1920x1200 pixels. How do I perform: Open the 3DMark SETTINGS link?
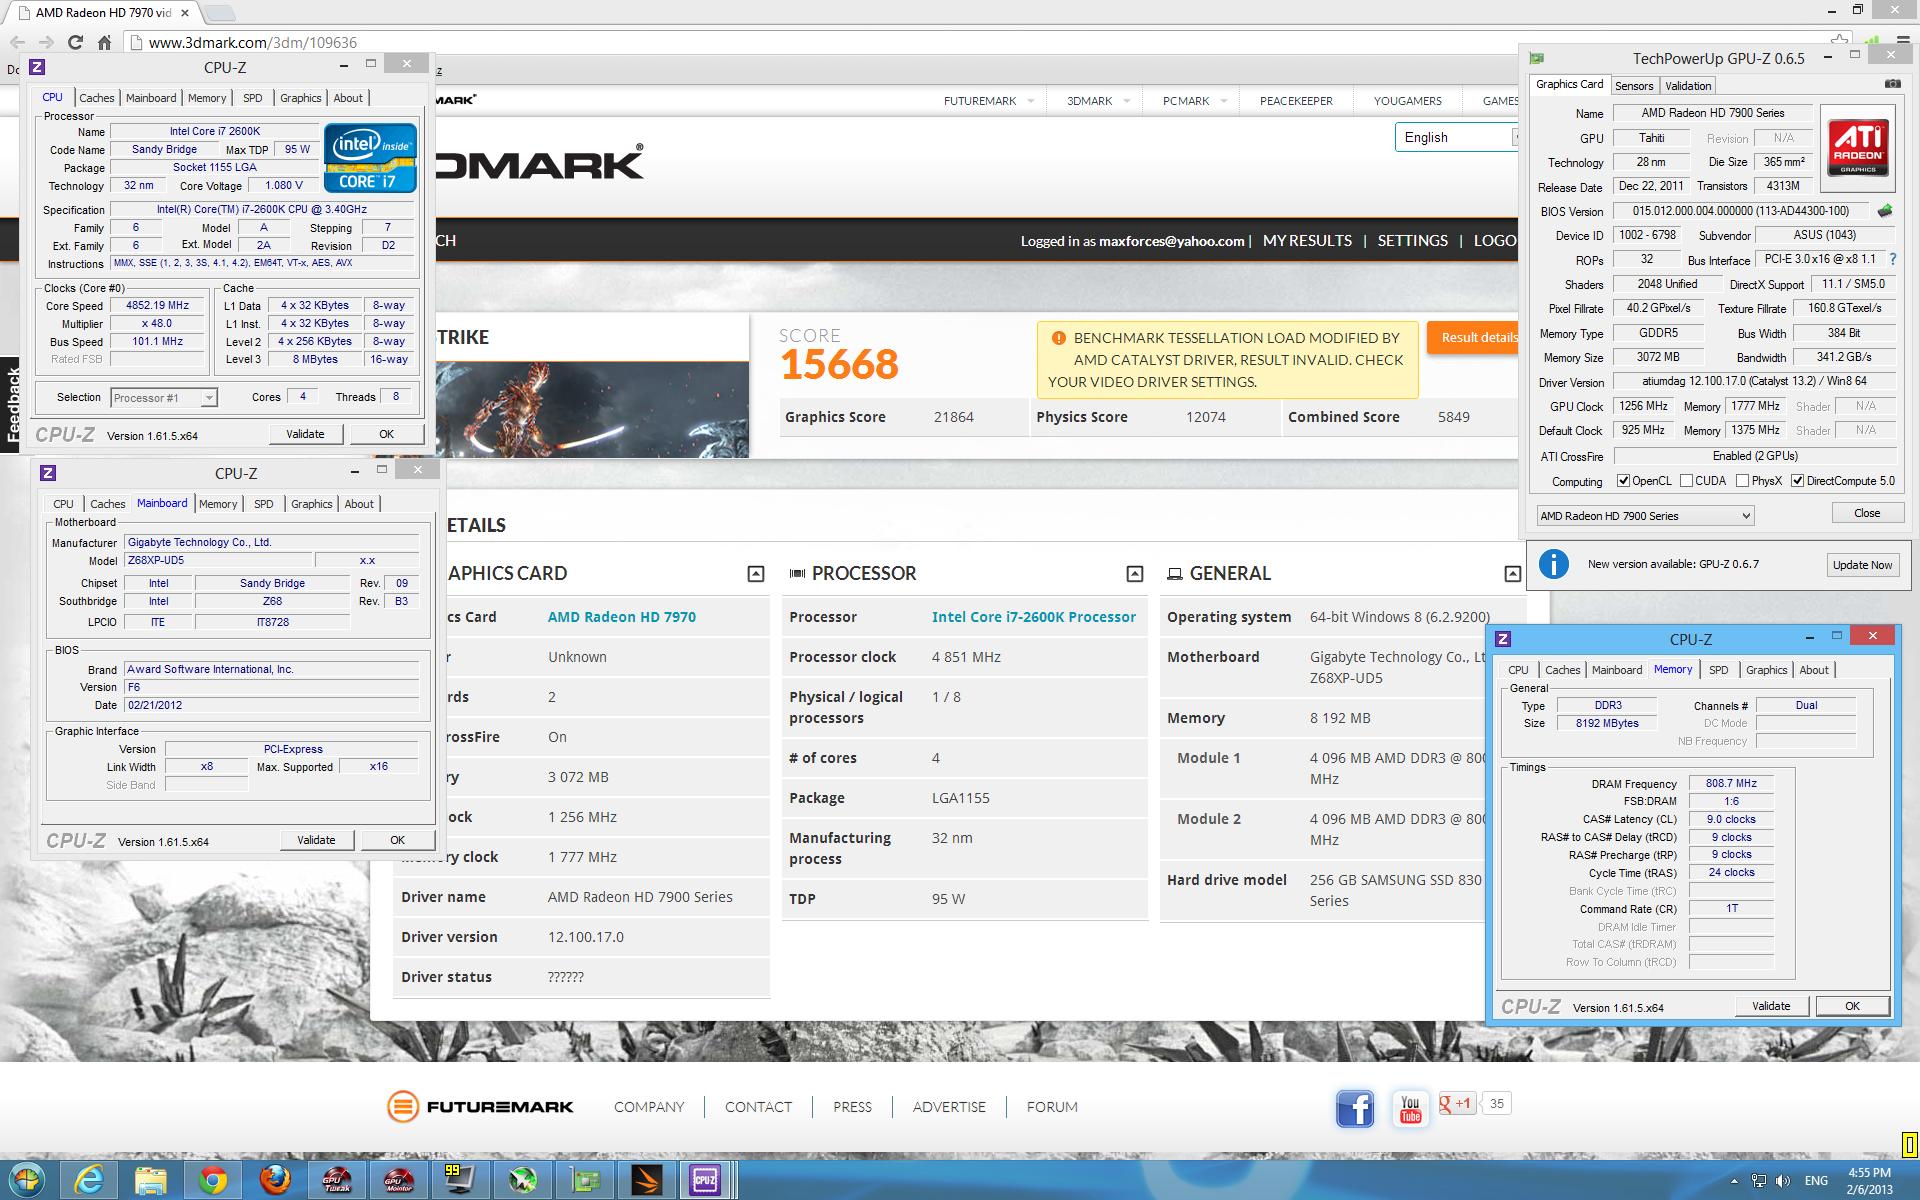point(1412,241)
